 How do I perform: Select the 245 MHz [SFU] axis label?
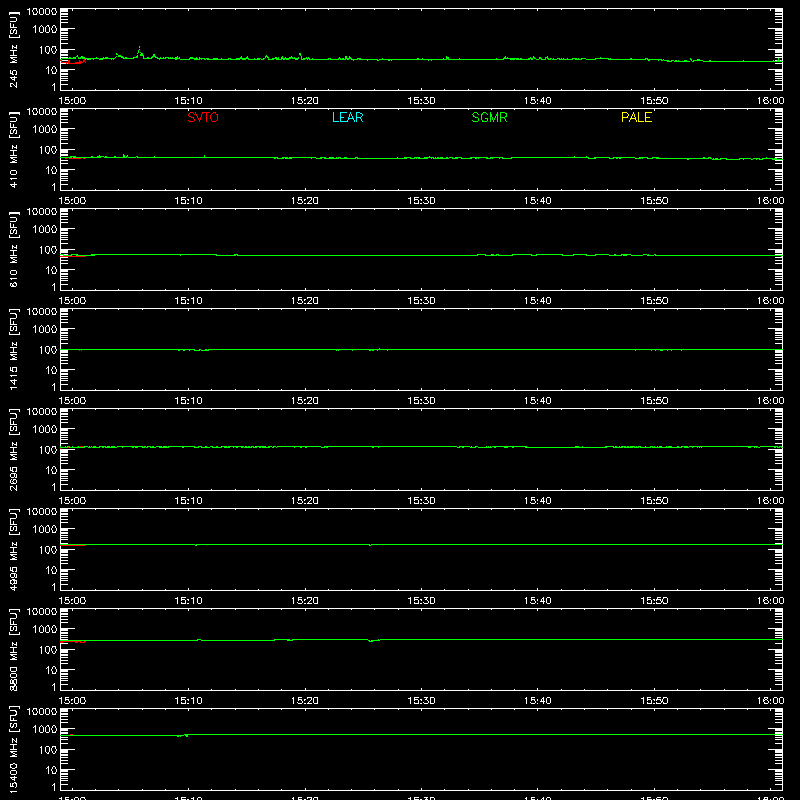[14, 49]
